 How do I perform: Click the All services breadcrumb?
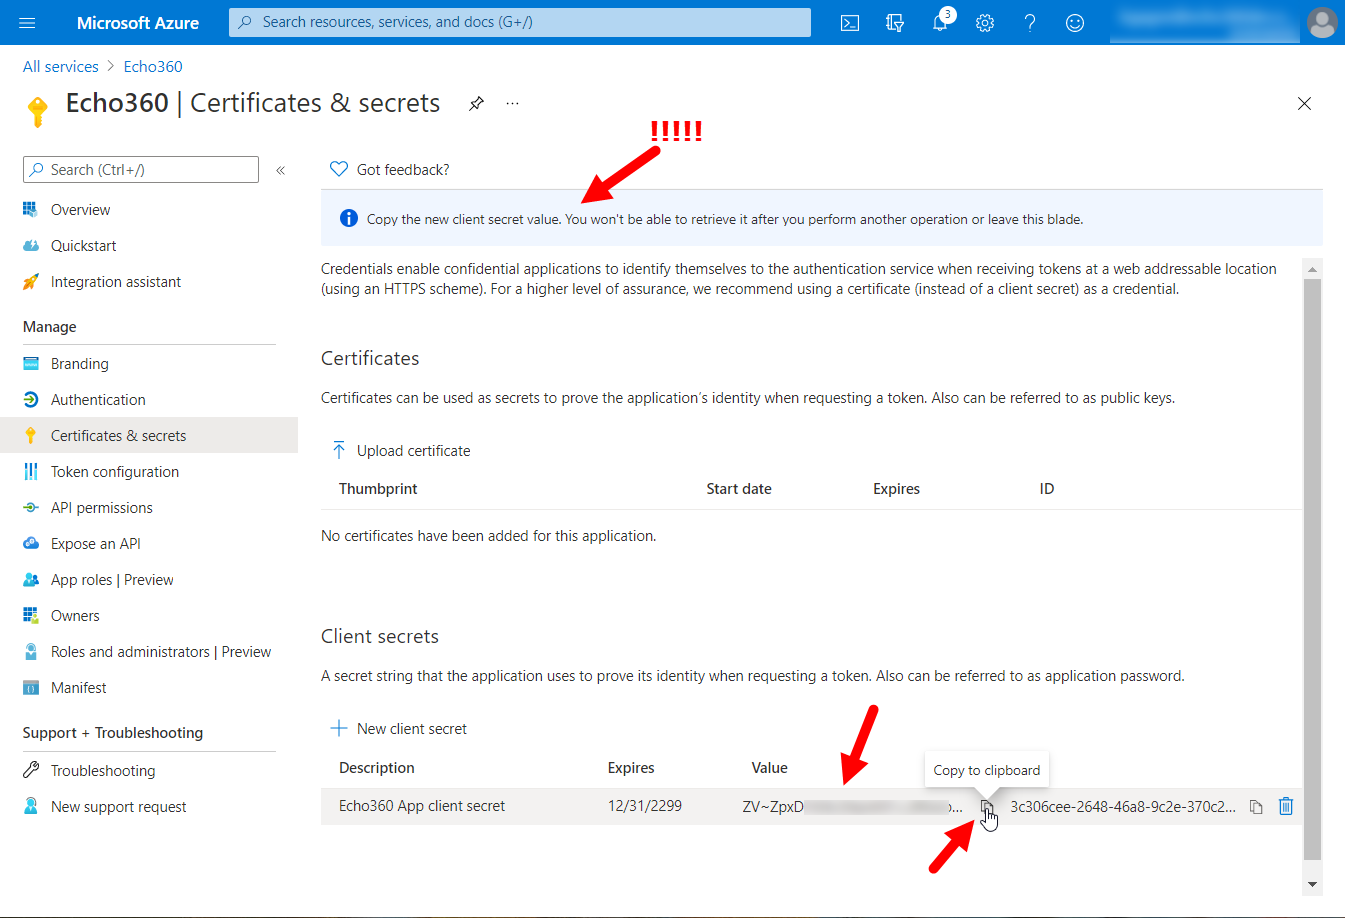tap(61, 67)
